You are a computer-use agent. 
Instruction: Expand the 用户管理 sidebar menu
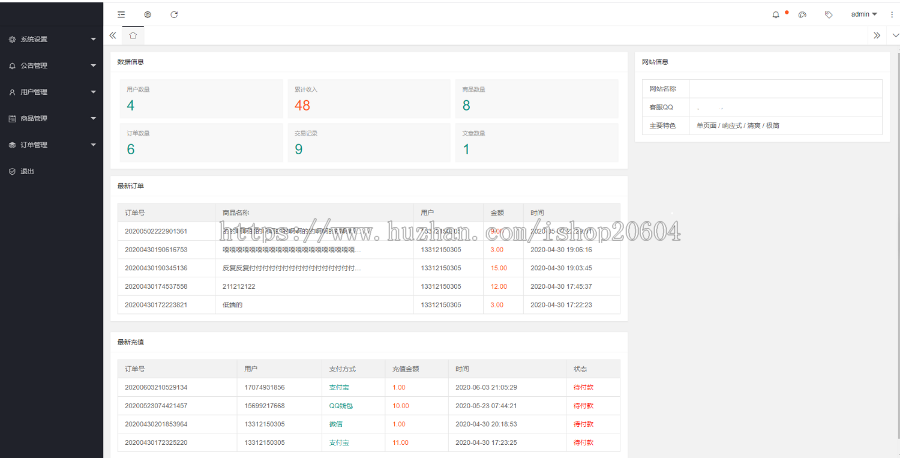52,92
